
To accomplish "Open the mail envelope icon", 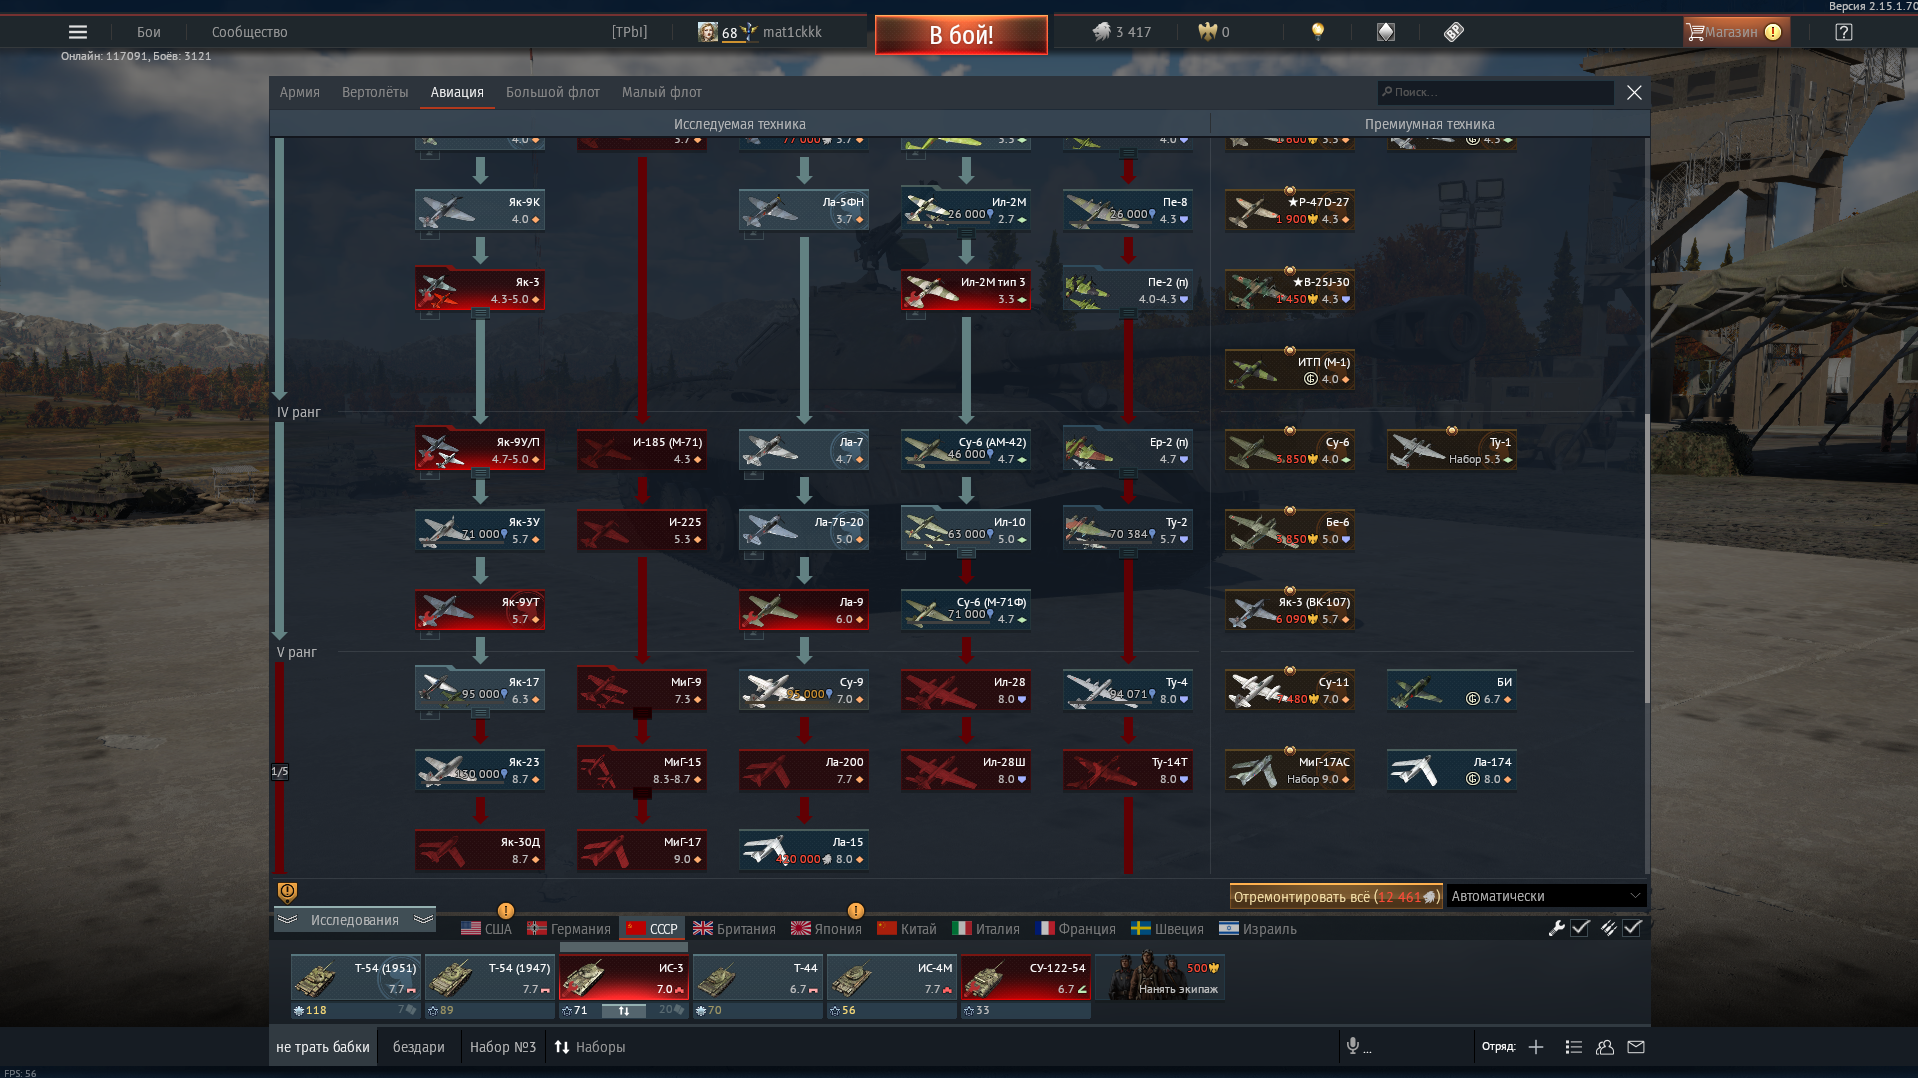I will 1636,1047.
